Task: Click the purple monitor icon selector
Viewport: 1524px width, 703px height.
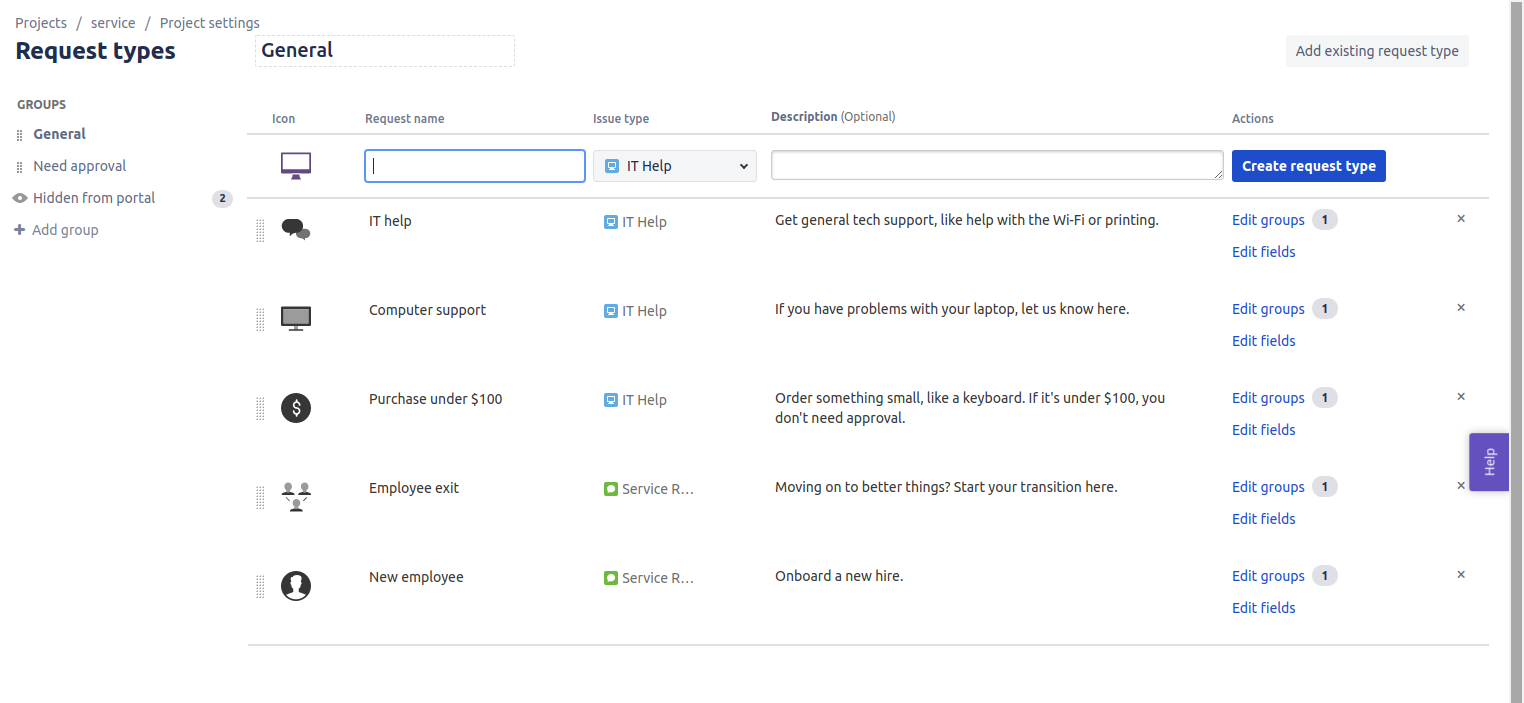Action: (296, 166)
